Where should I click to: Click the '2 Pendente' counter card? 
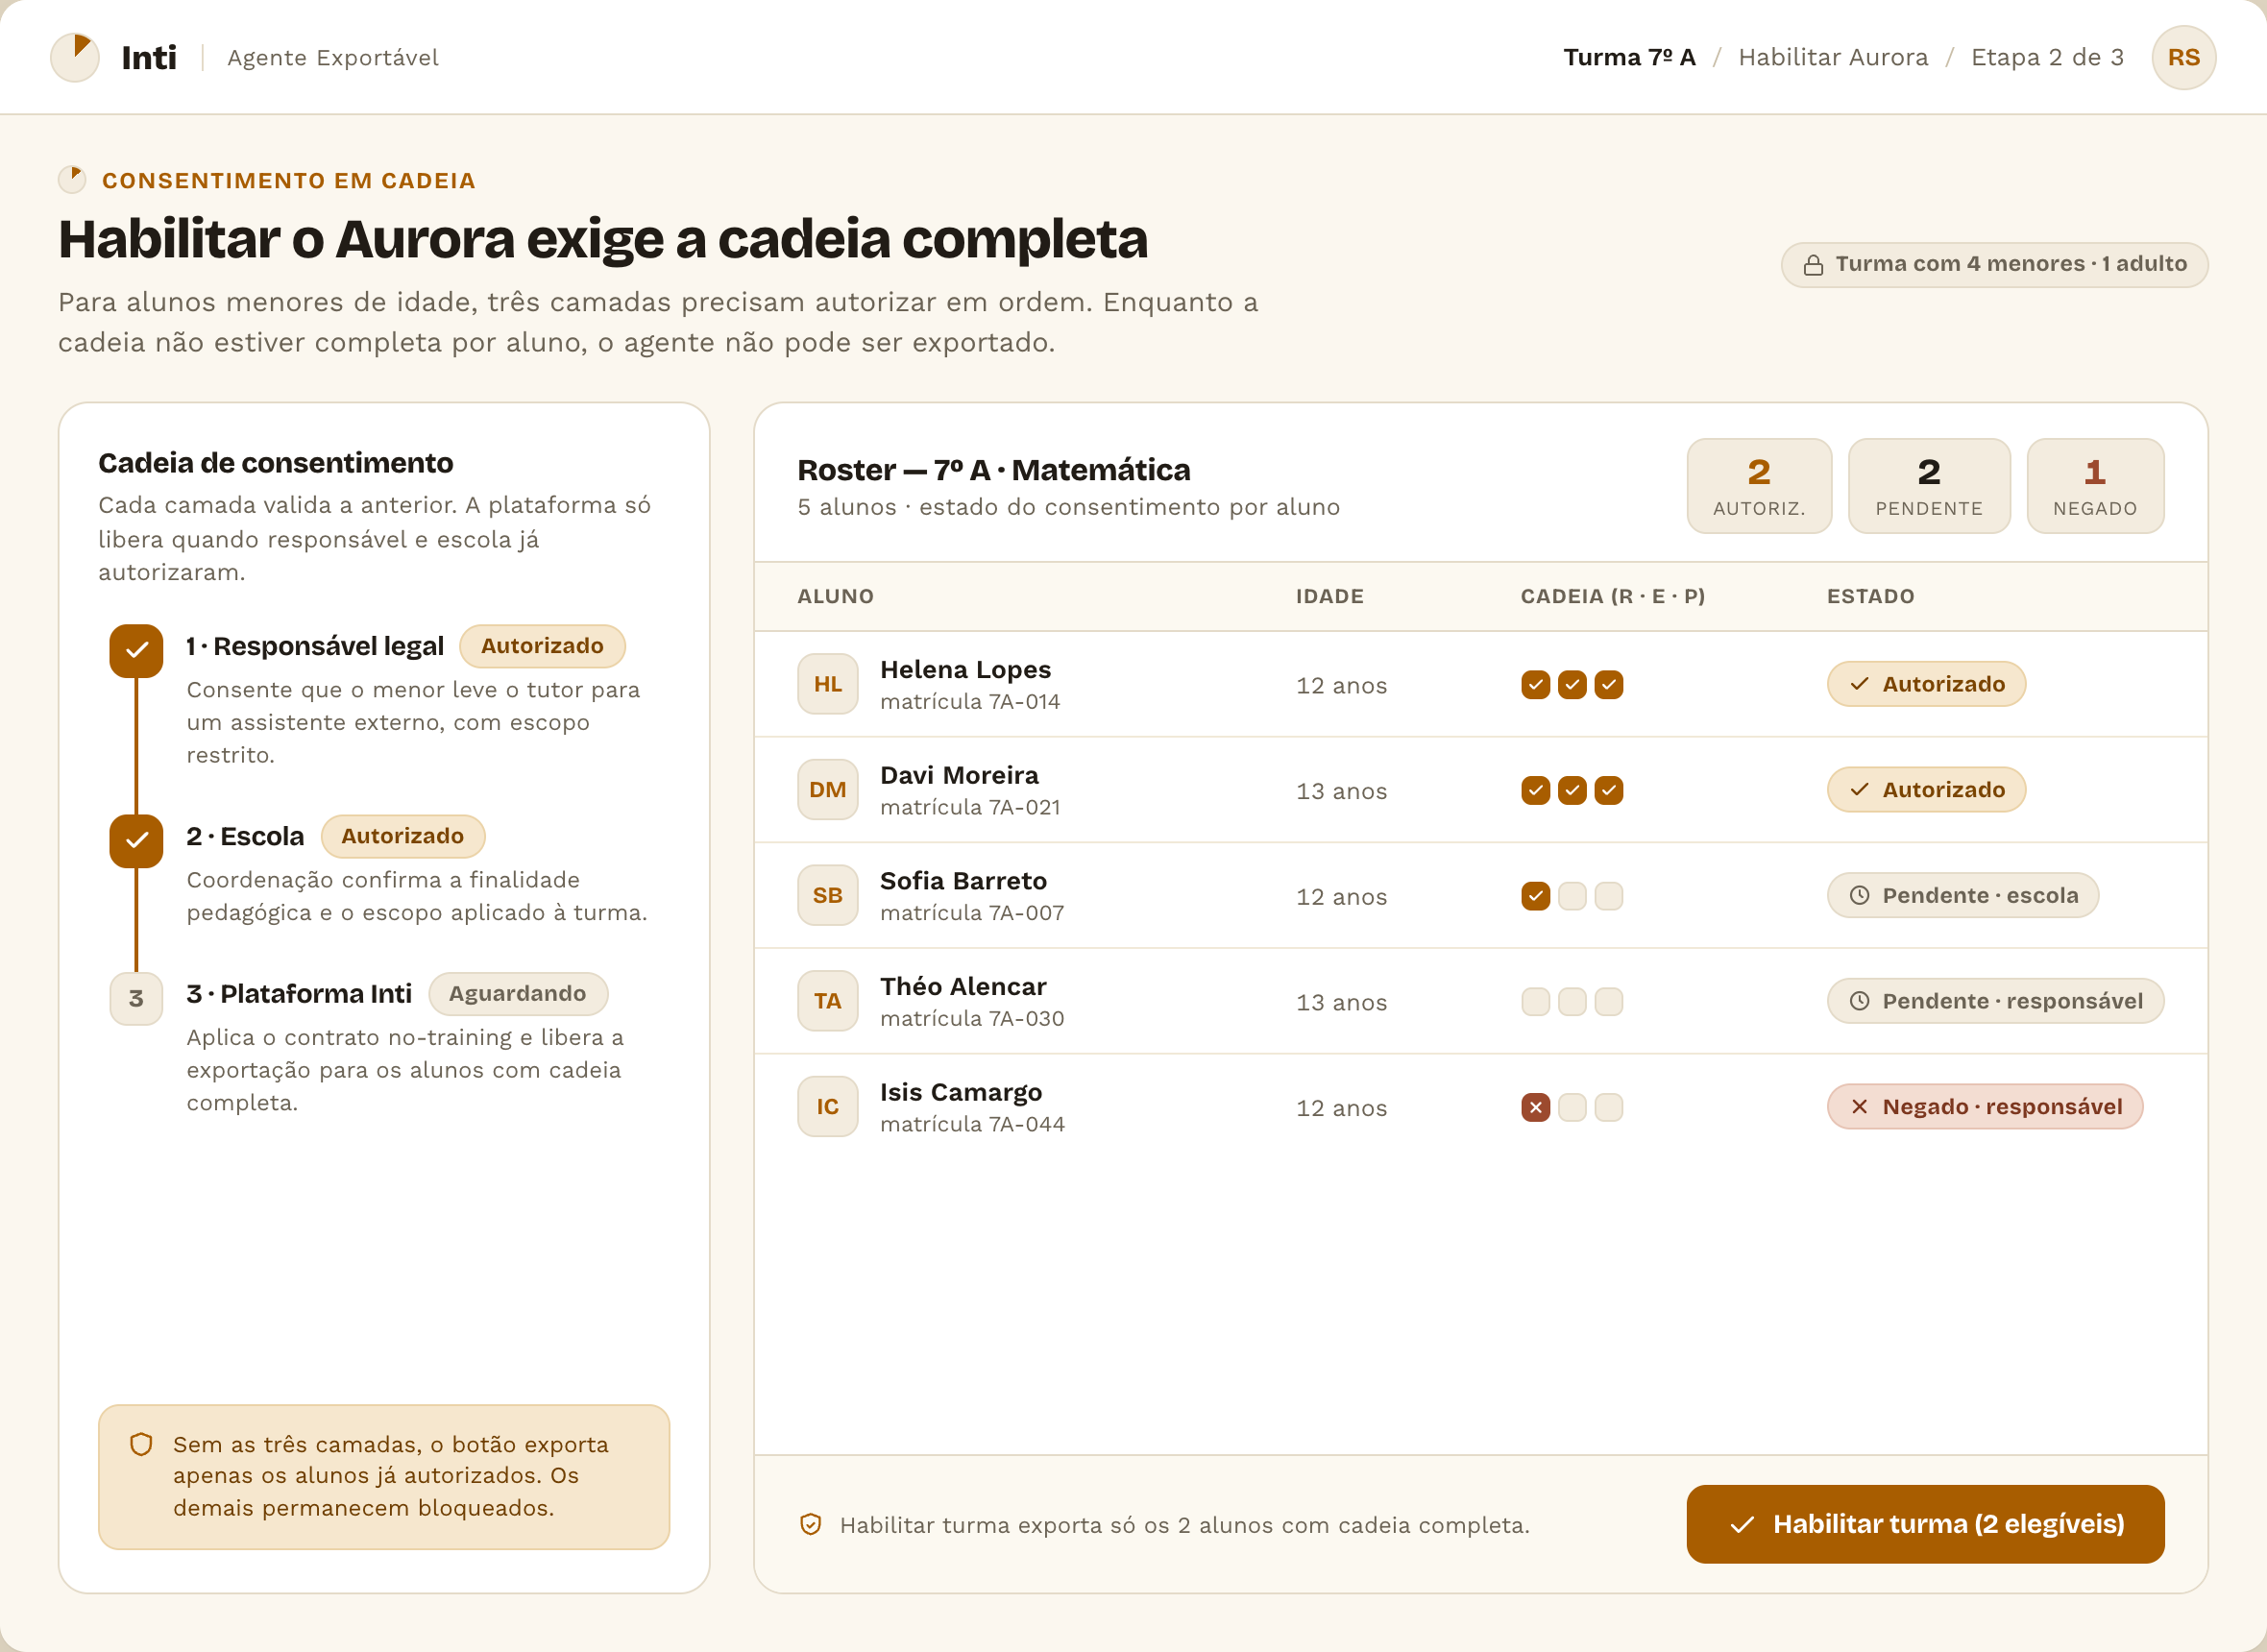pos(1929,486)
